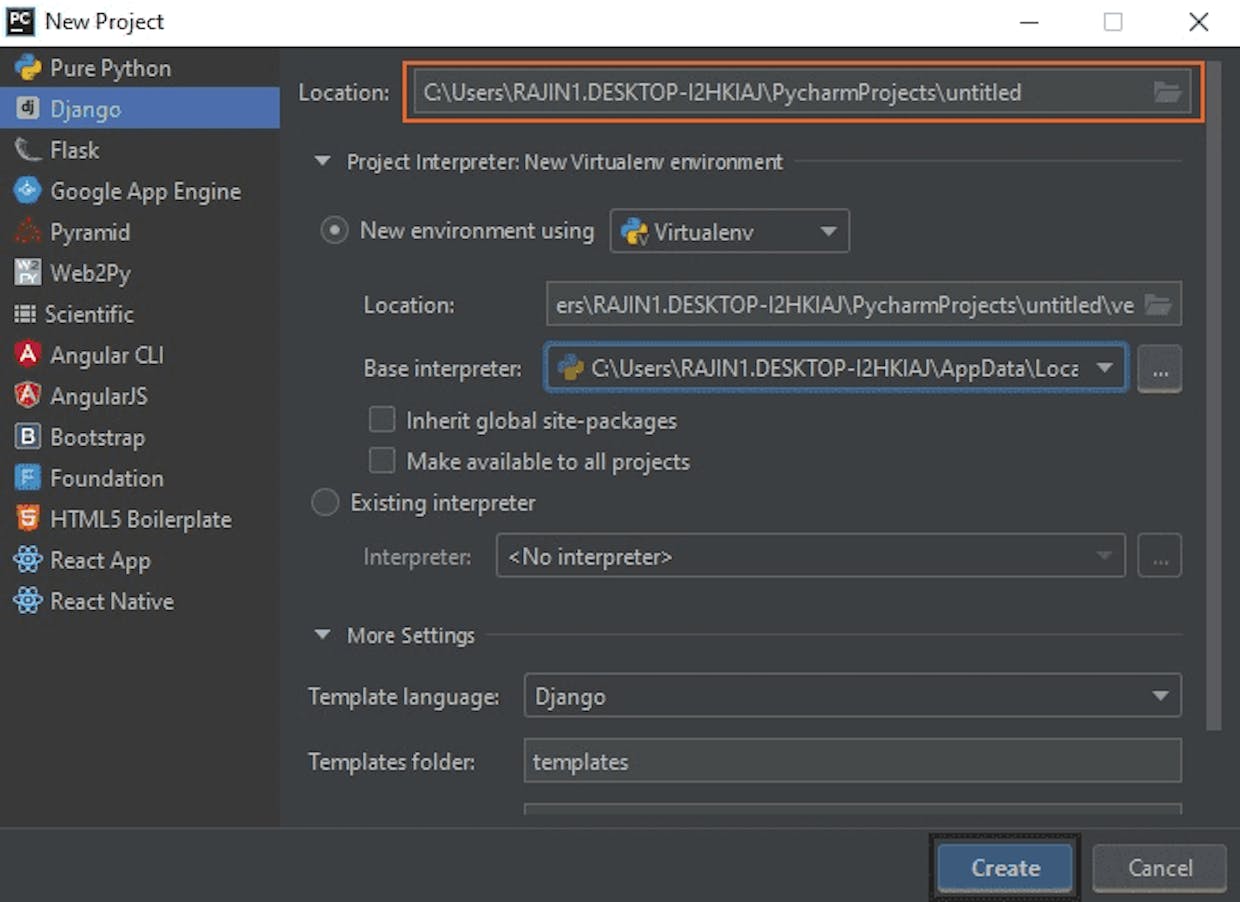Select Existing interpreter radio button
Viewport: 1240px width, 902px height.
click(326, 502)
